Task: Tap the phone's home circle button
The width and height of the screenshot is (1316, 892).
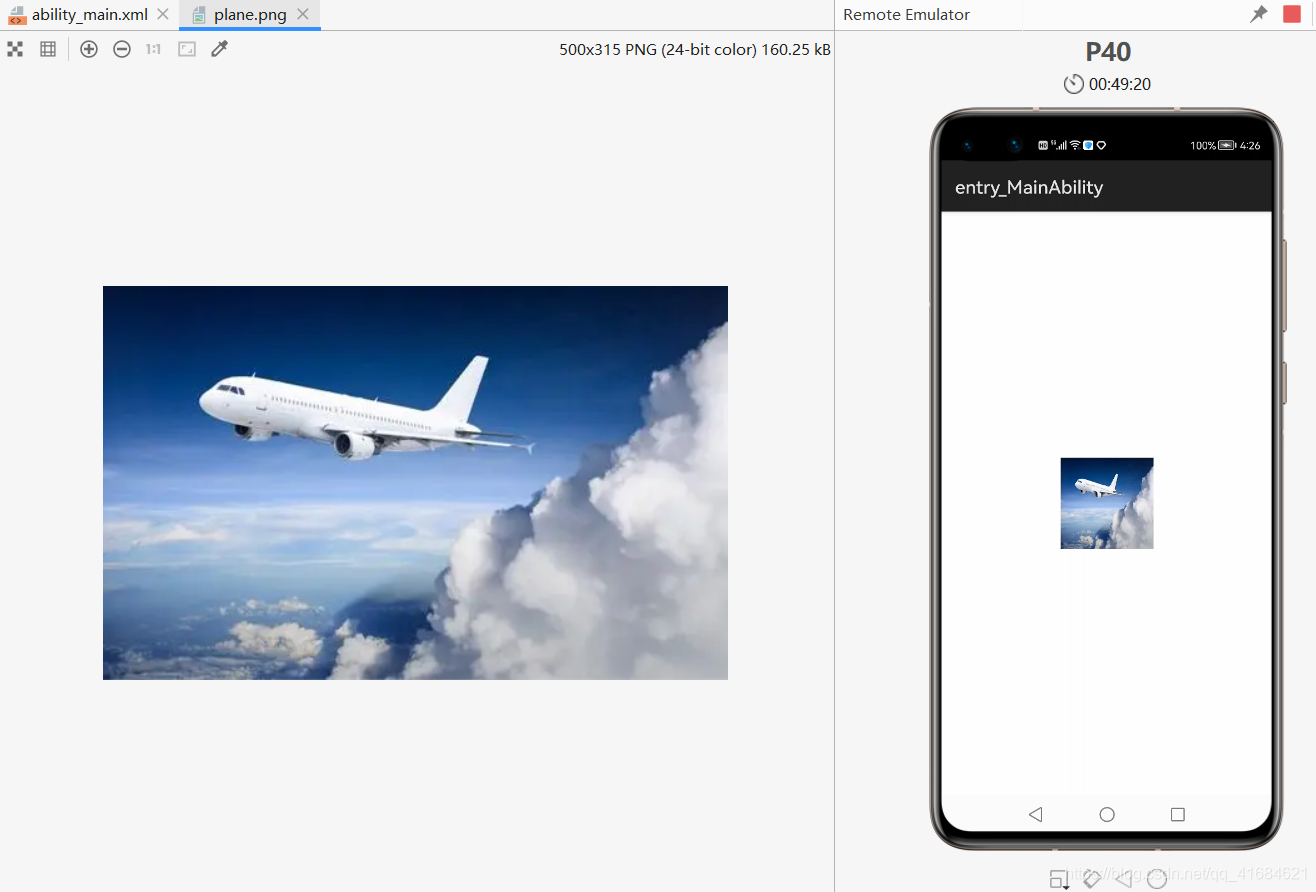Action: 1107,814
